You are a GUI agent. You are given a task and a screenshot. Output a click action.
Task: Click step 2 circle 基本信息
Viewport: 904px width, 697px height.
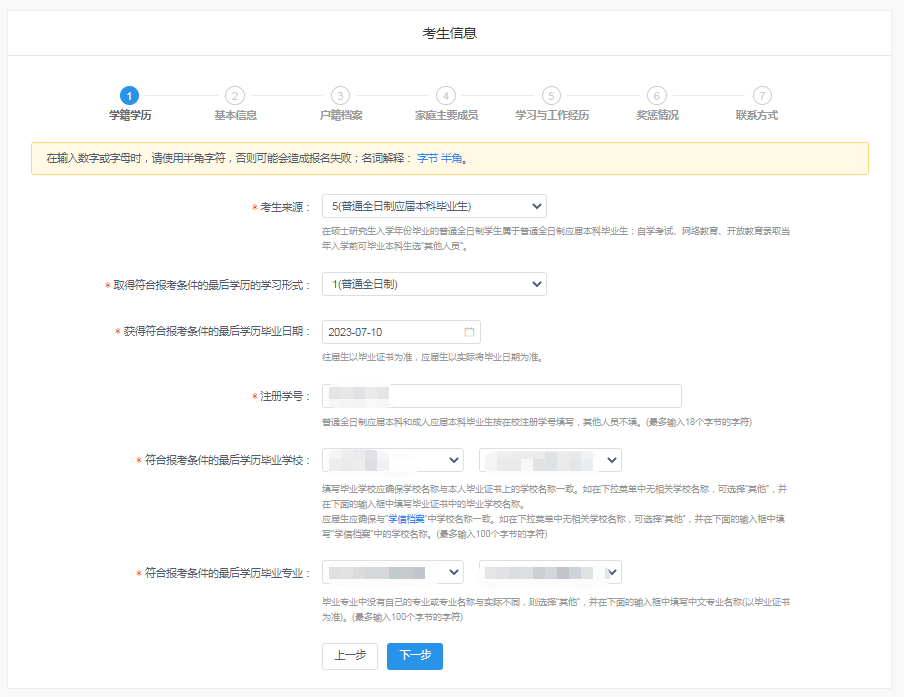click(235, 95)
